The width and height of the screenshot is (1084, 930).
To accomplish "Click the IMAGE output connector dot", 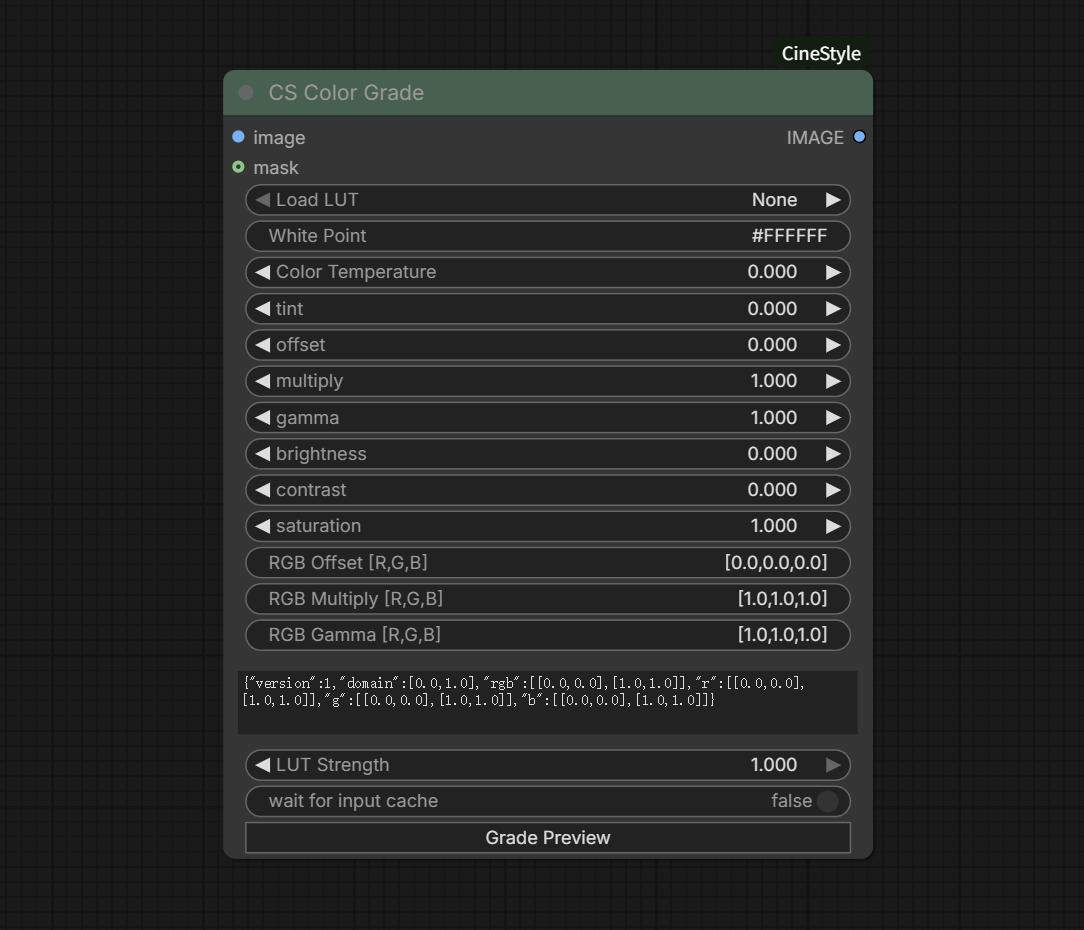I will pyautogui.click(x=859, y=137).
